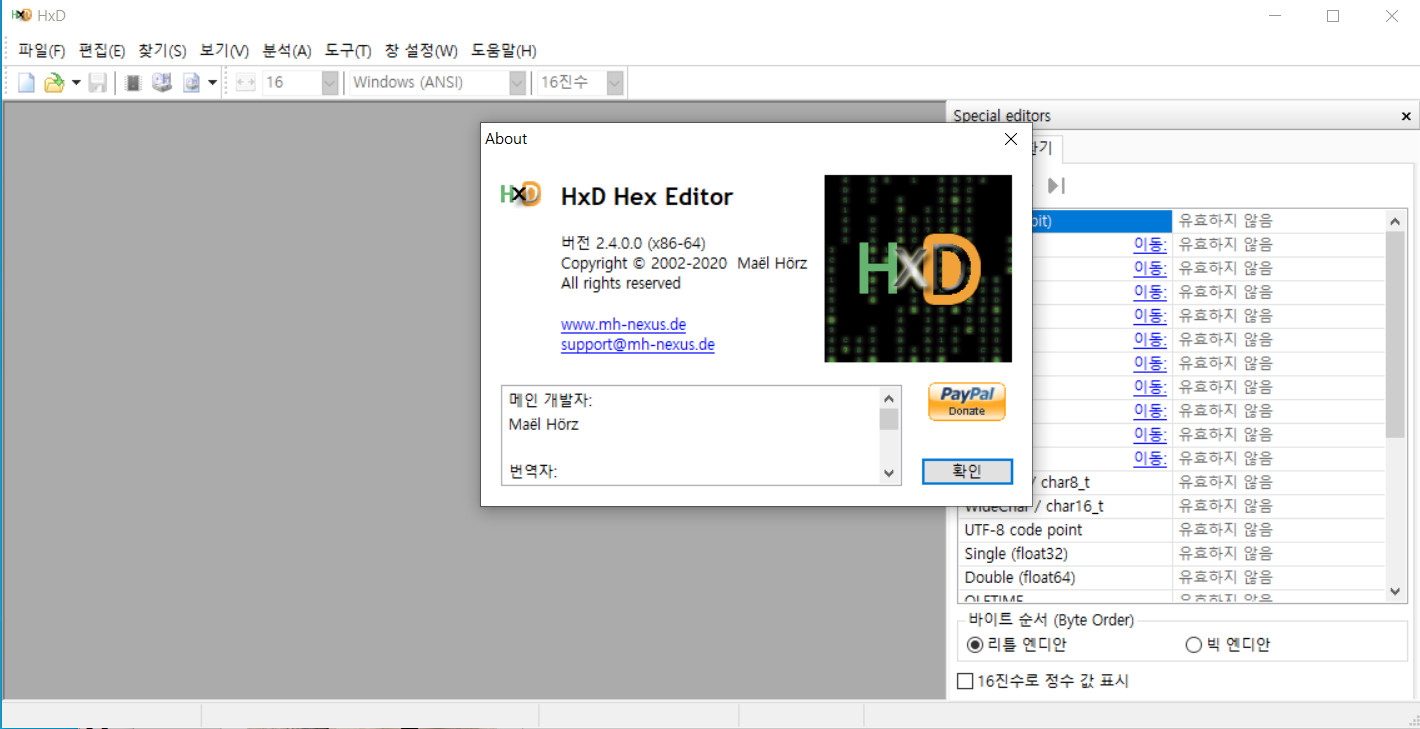
Task: Click the data inspector scroll down arrow
Action: click(x=1396, y=592)
